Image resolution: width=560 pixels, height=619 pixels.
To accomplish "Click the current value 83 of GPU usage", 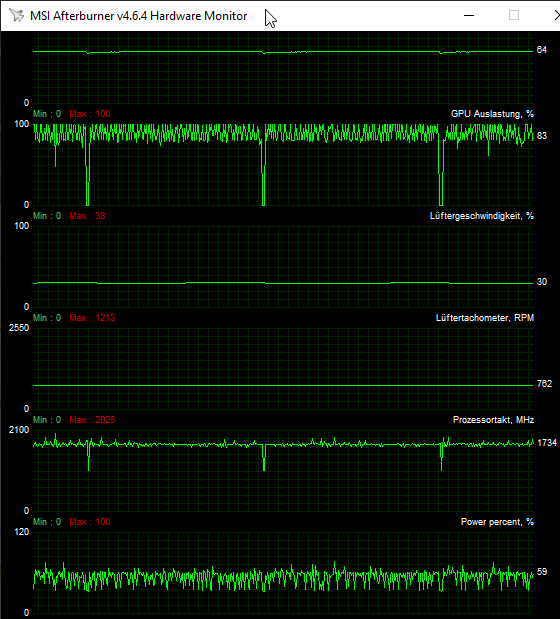I will pyautogui.click(x=542, y=136).
